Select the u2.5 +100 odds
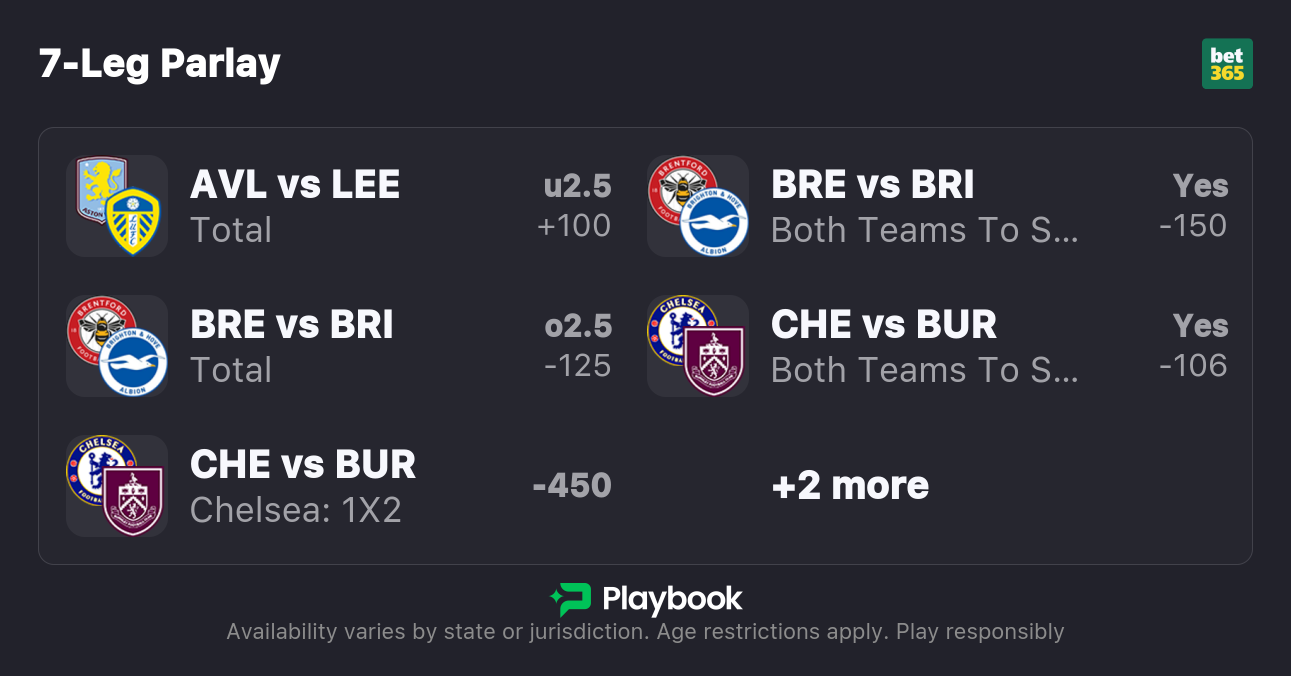 tap(575, 206)
